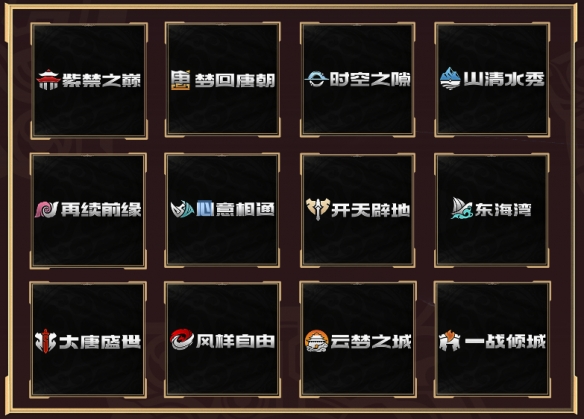Screen dimensions: 584x419
Task: Click the flaming gate icon of 一战倾城
Action: pos(450,340)
